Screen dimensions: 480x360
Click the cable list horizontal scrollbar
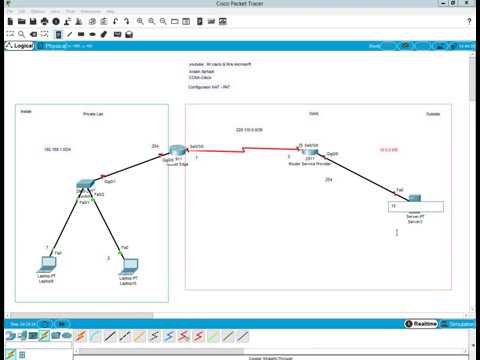[161, 350]
